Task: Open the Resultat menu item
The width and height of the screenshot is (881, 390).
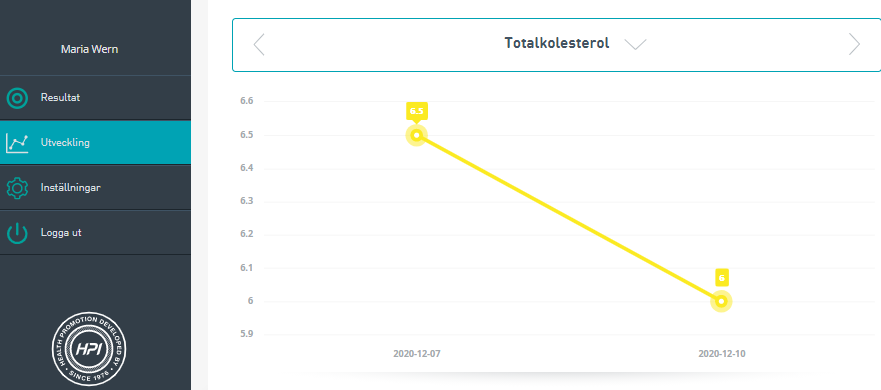Action: (x=96, y=98)
